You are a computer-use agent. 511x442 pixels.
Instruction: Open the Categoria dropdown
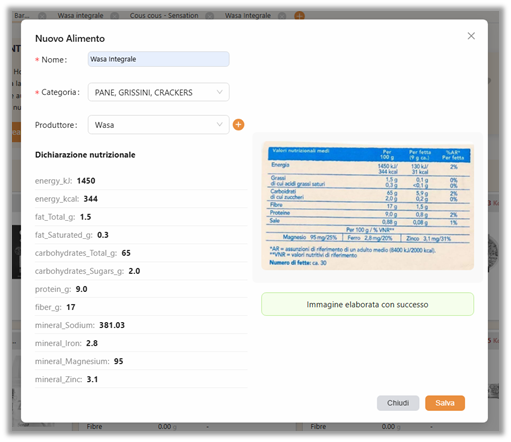159,92
